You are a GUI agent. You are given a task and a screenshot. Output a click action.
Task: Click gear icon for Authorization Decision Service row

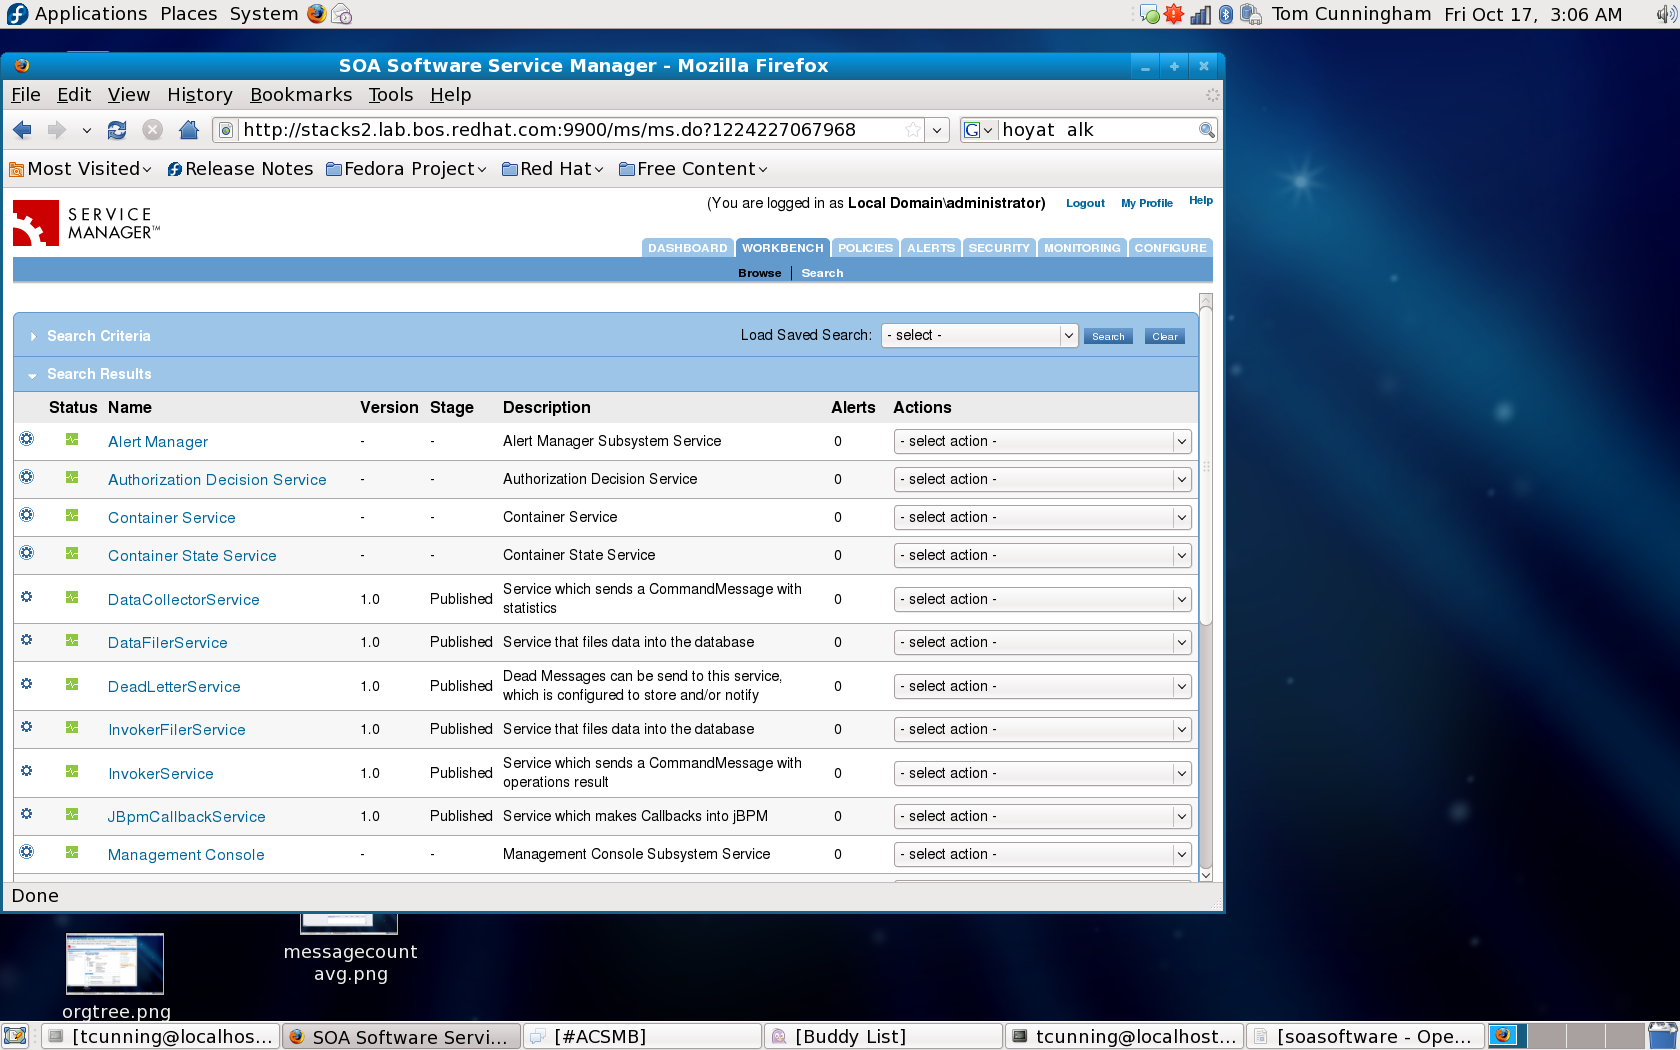coord(27,477)
